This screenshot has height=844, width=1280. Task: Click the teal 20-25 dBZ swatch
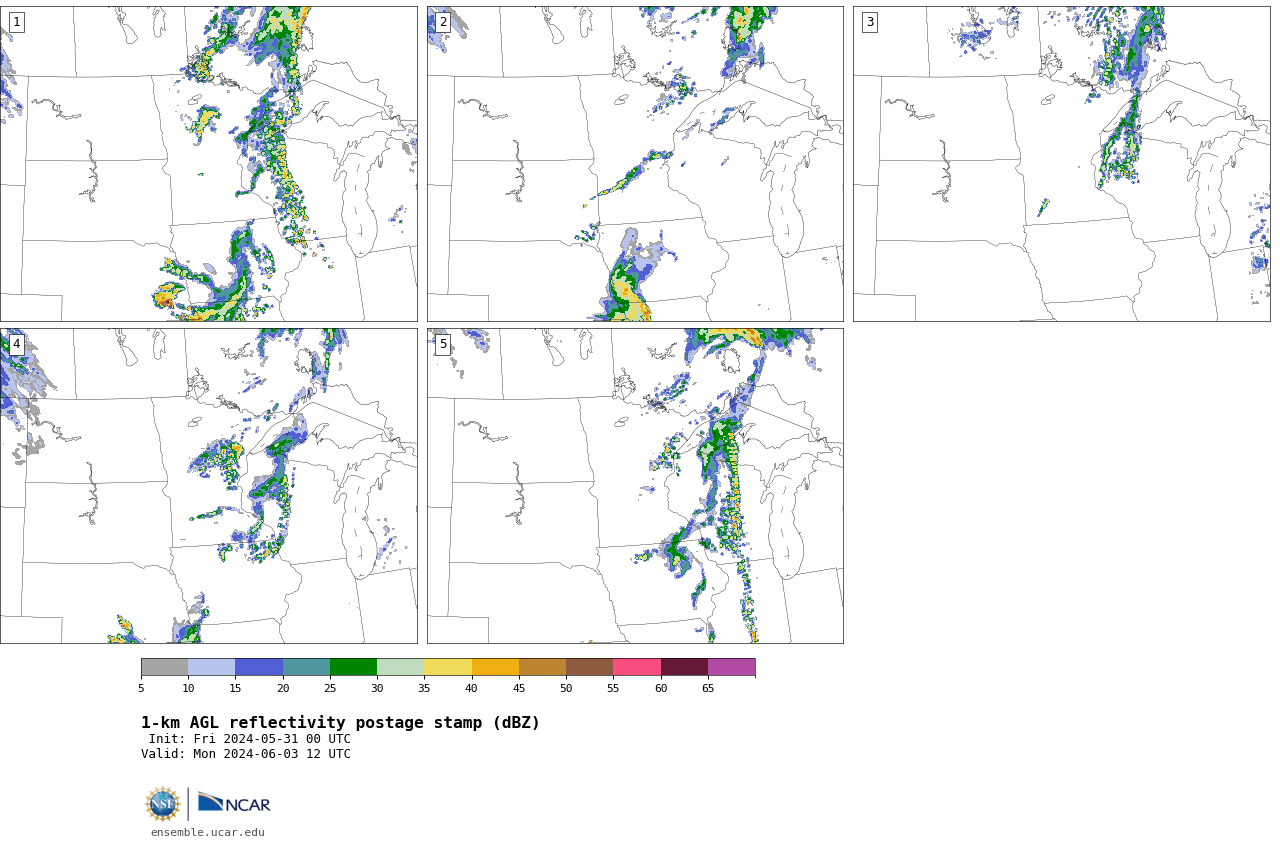point(306,667)
